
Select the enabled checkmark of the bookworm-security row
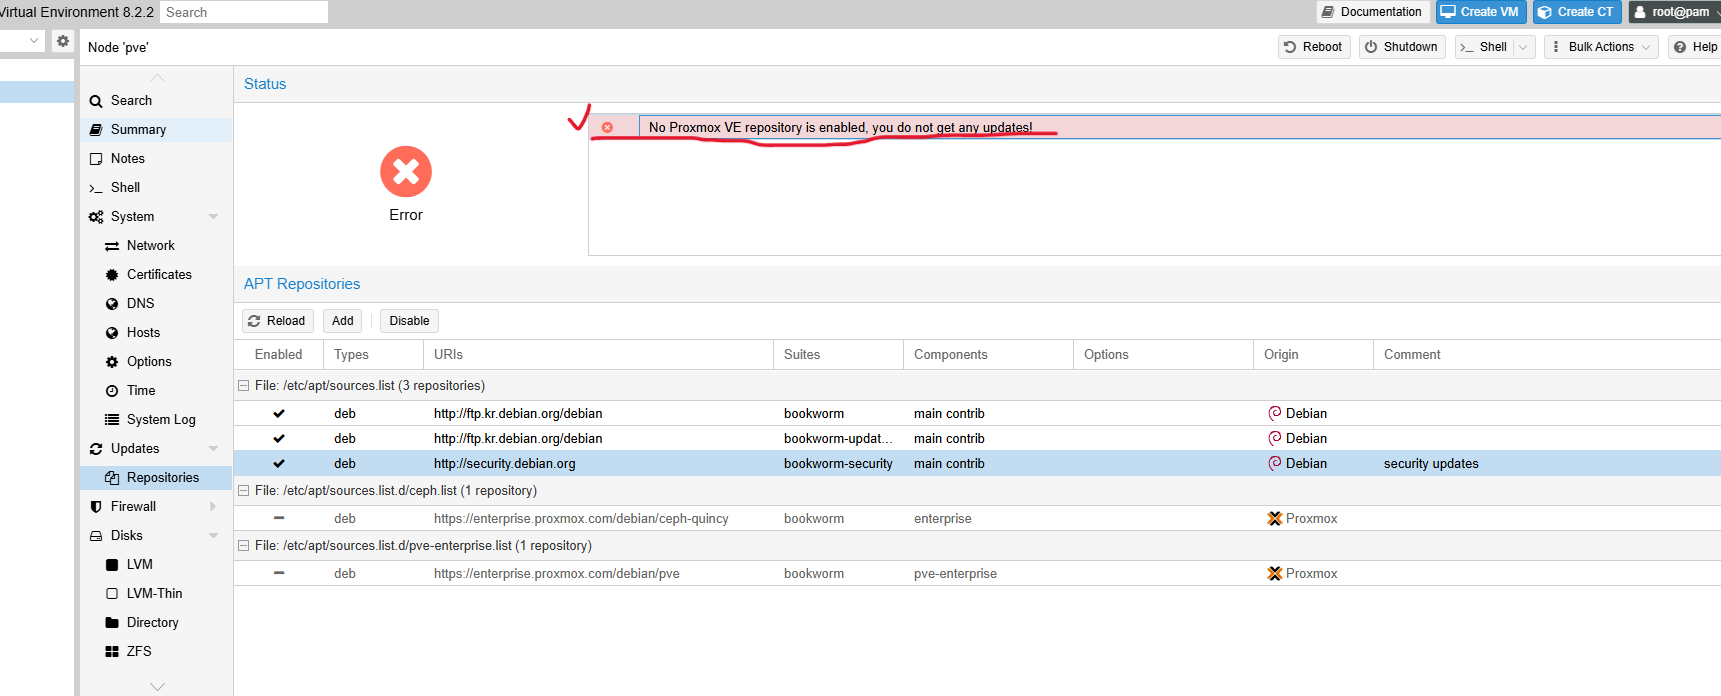click(x=279, y=463)
